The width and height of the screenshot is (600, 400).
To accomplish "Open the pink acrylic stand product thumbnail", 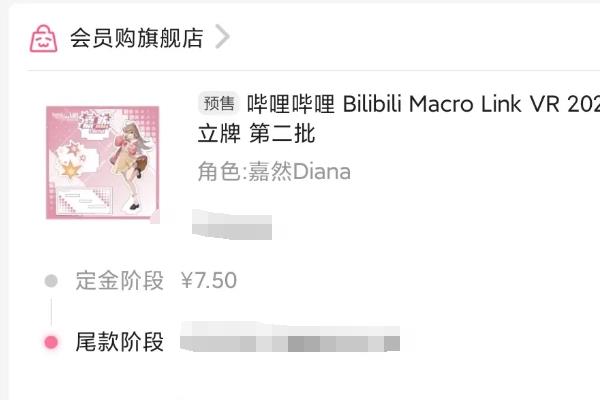I will pos(103,163).
